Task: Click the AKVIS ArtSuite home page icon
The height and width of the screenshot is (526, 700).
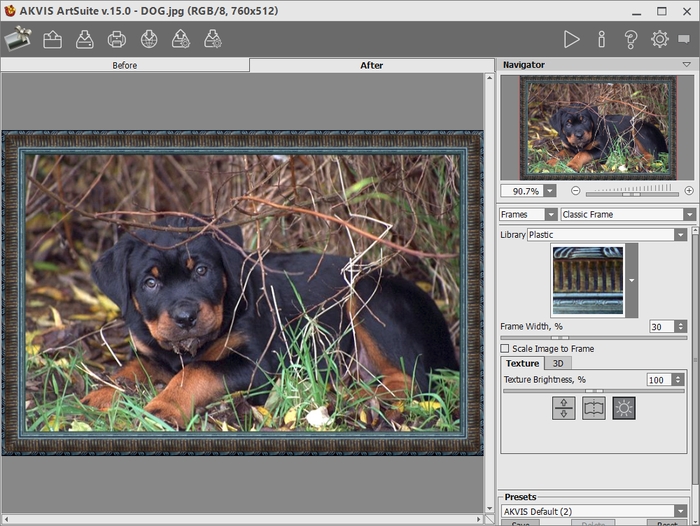Action: click(x=18, y=39)
